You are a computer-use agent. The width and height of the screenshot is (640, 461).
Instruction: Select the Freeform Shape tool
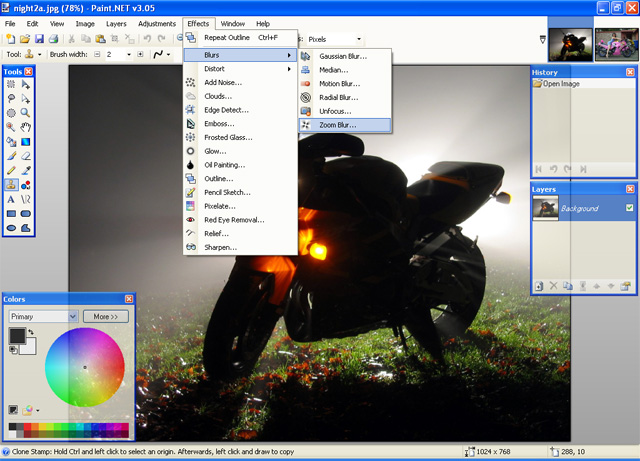(x=26, y=228)
